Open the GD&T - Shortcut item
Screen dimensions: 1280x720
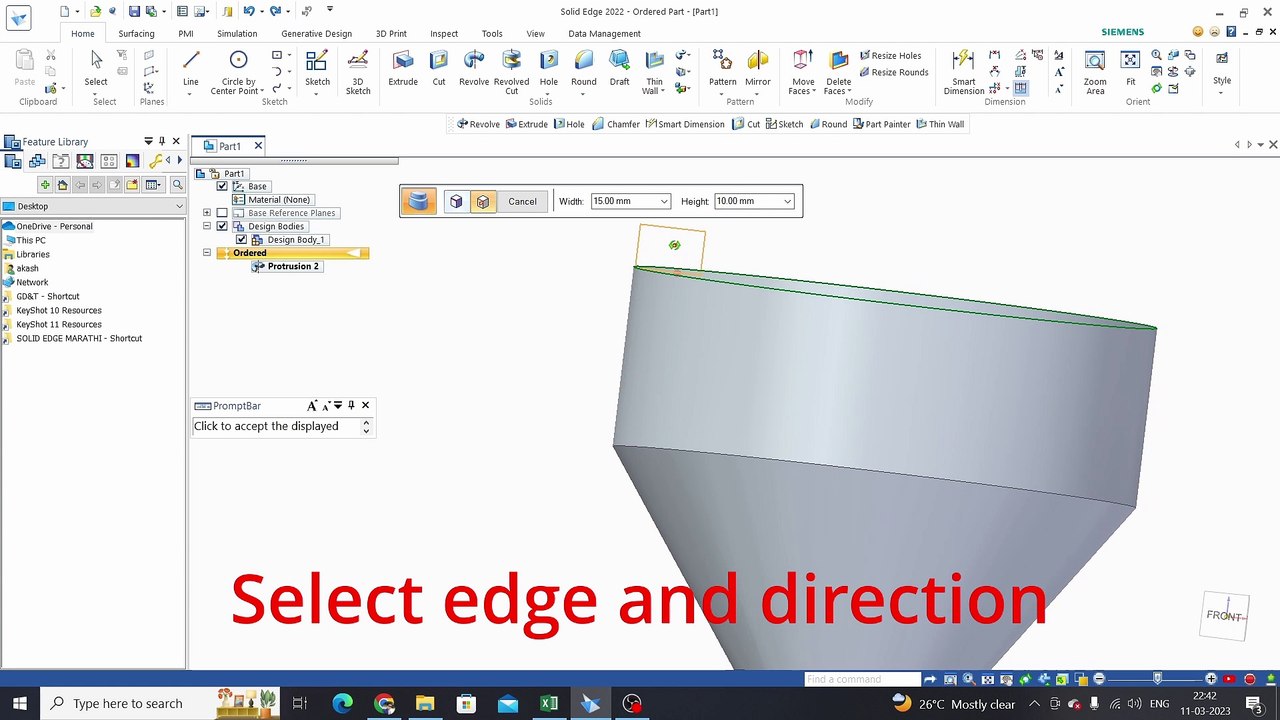[47, 297]
